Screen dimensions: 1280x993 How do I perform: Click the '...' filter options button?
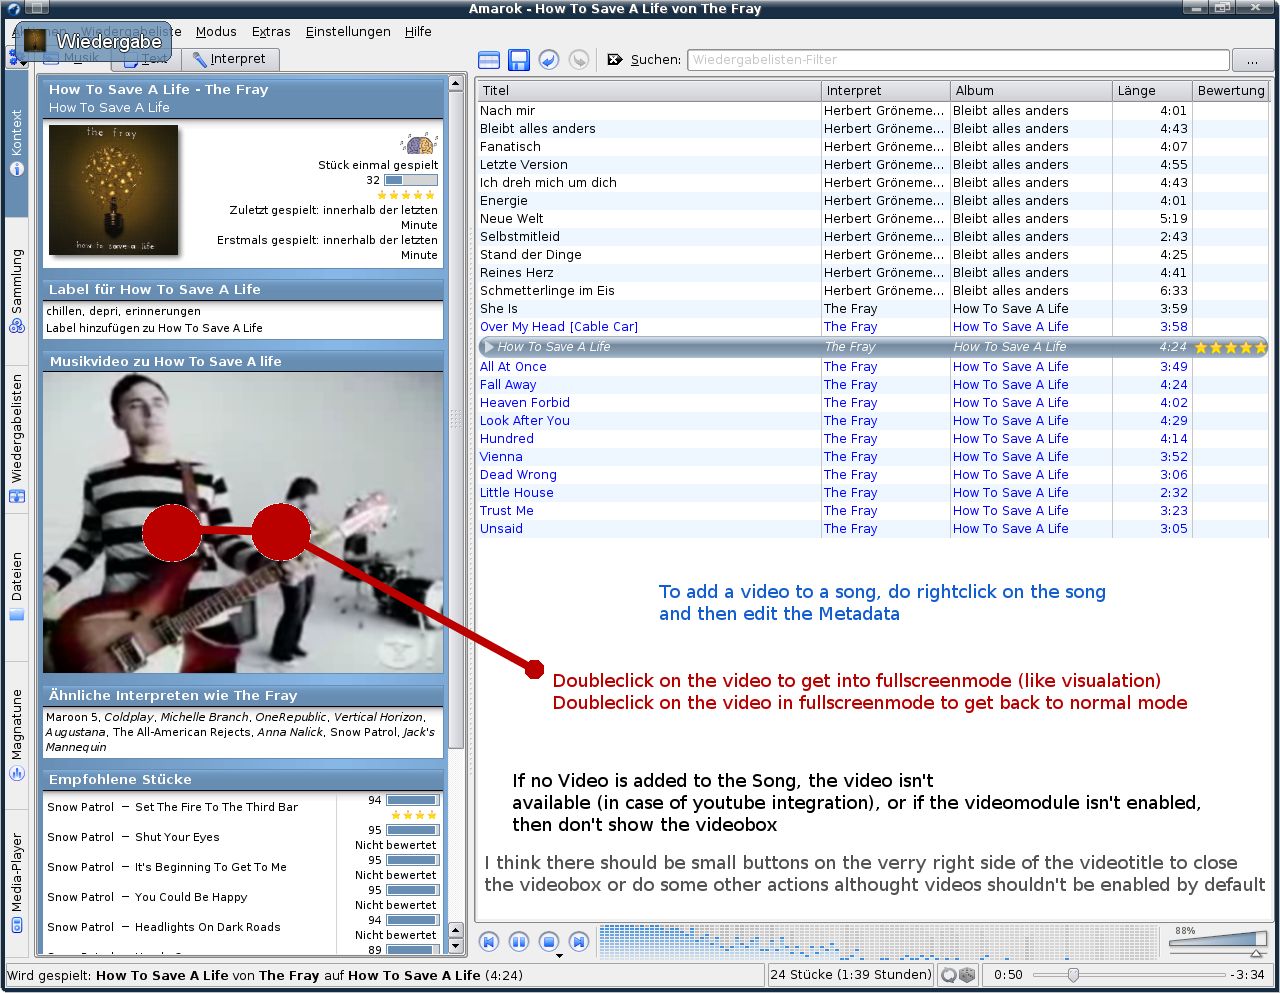(x=1252, y=60)
